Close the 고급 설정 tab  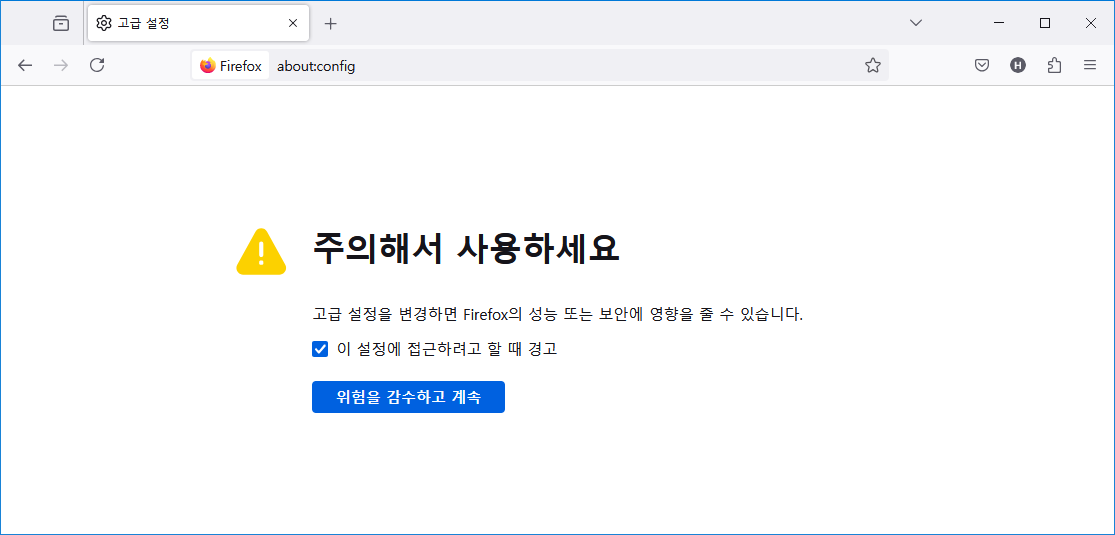[292, 23]
